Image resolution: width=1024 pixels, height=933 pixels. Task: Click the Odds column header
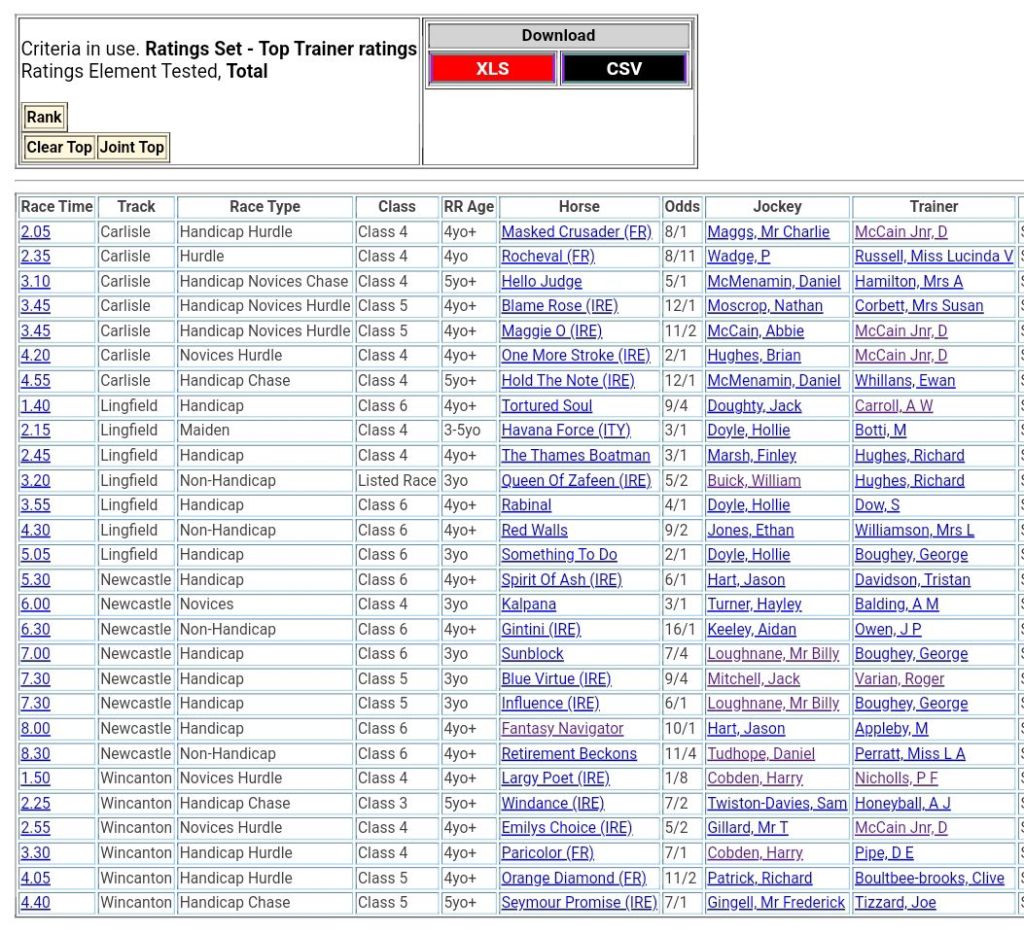[682, 207]
